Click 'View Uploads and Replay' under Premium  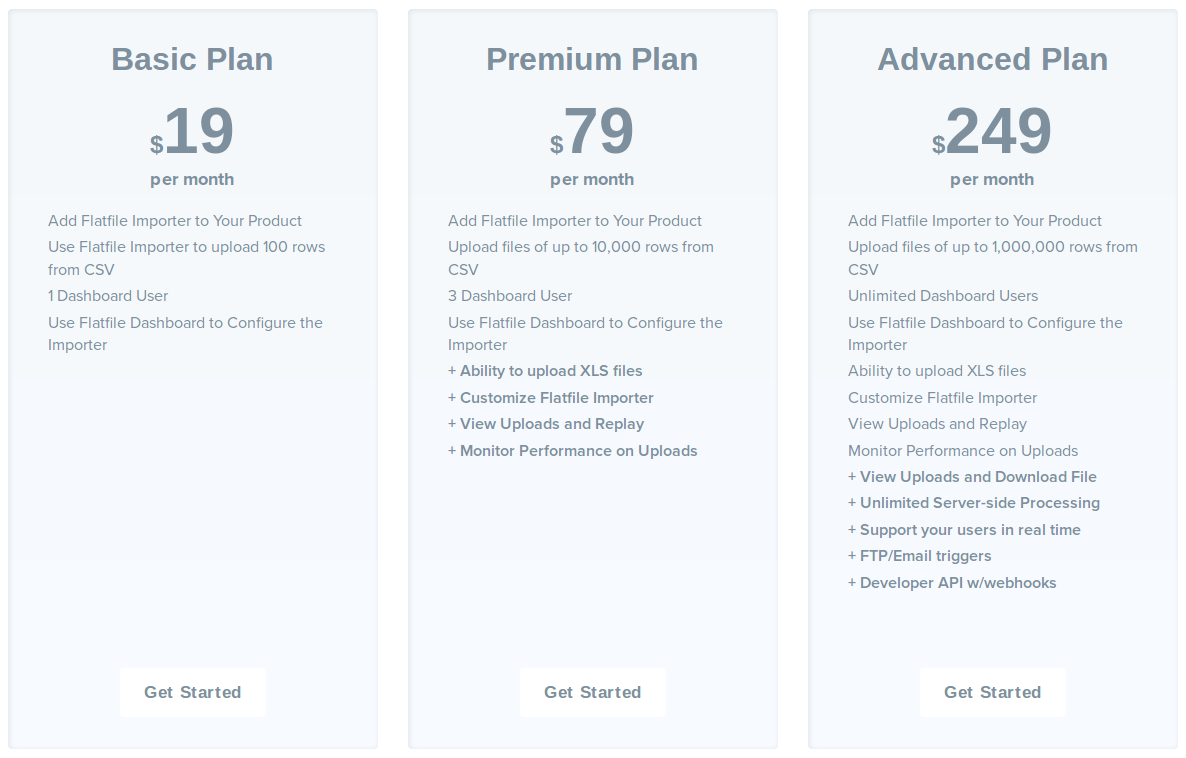(546, 424)
